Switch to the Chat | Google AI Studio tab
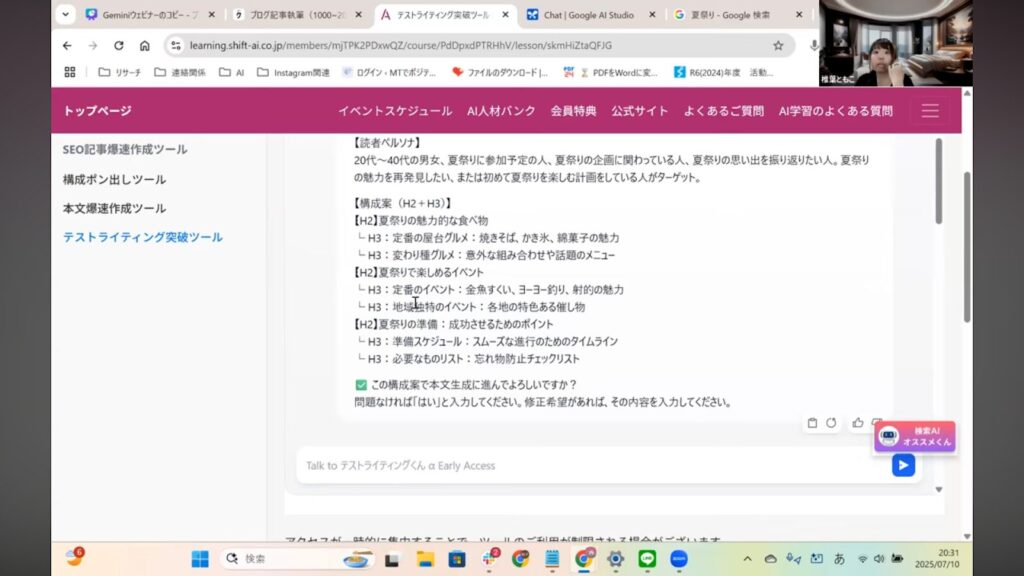The image size is (1024, 576). (590, 15)
